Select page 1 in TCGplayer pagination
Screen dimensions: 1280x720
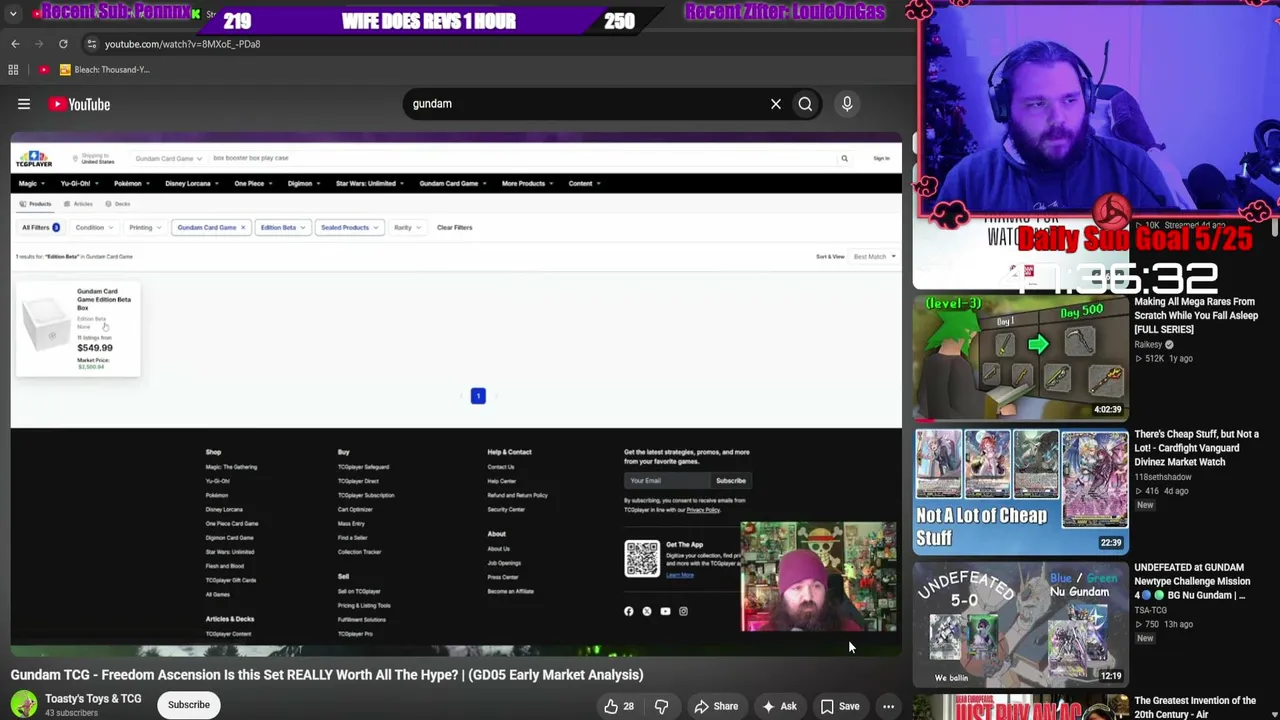478,396
